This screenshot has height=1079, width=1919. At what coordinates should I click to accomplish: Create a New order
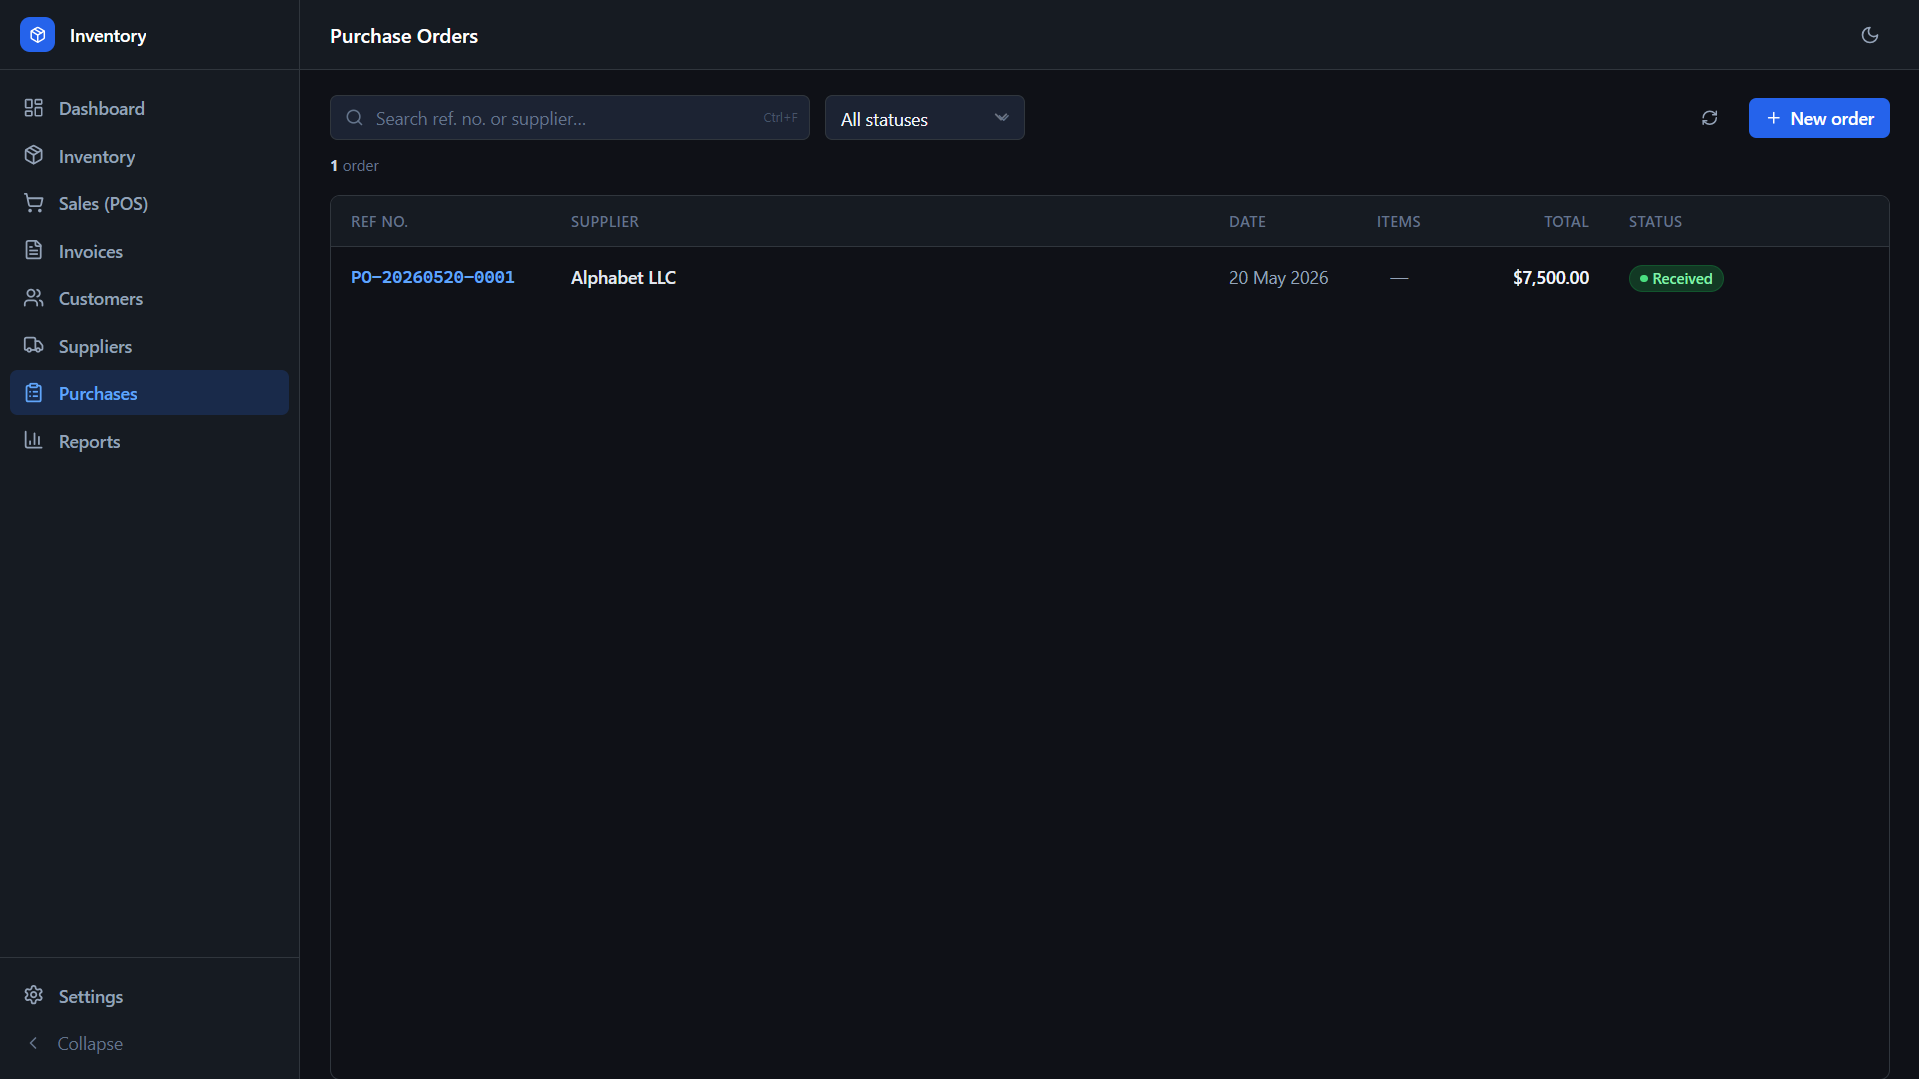point(1818,118)
